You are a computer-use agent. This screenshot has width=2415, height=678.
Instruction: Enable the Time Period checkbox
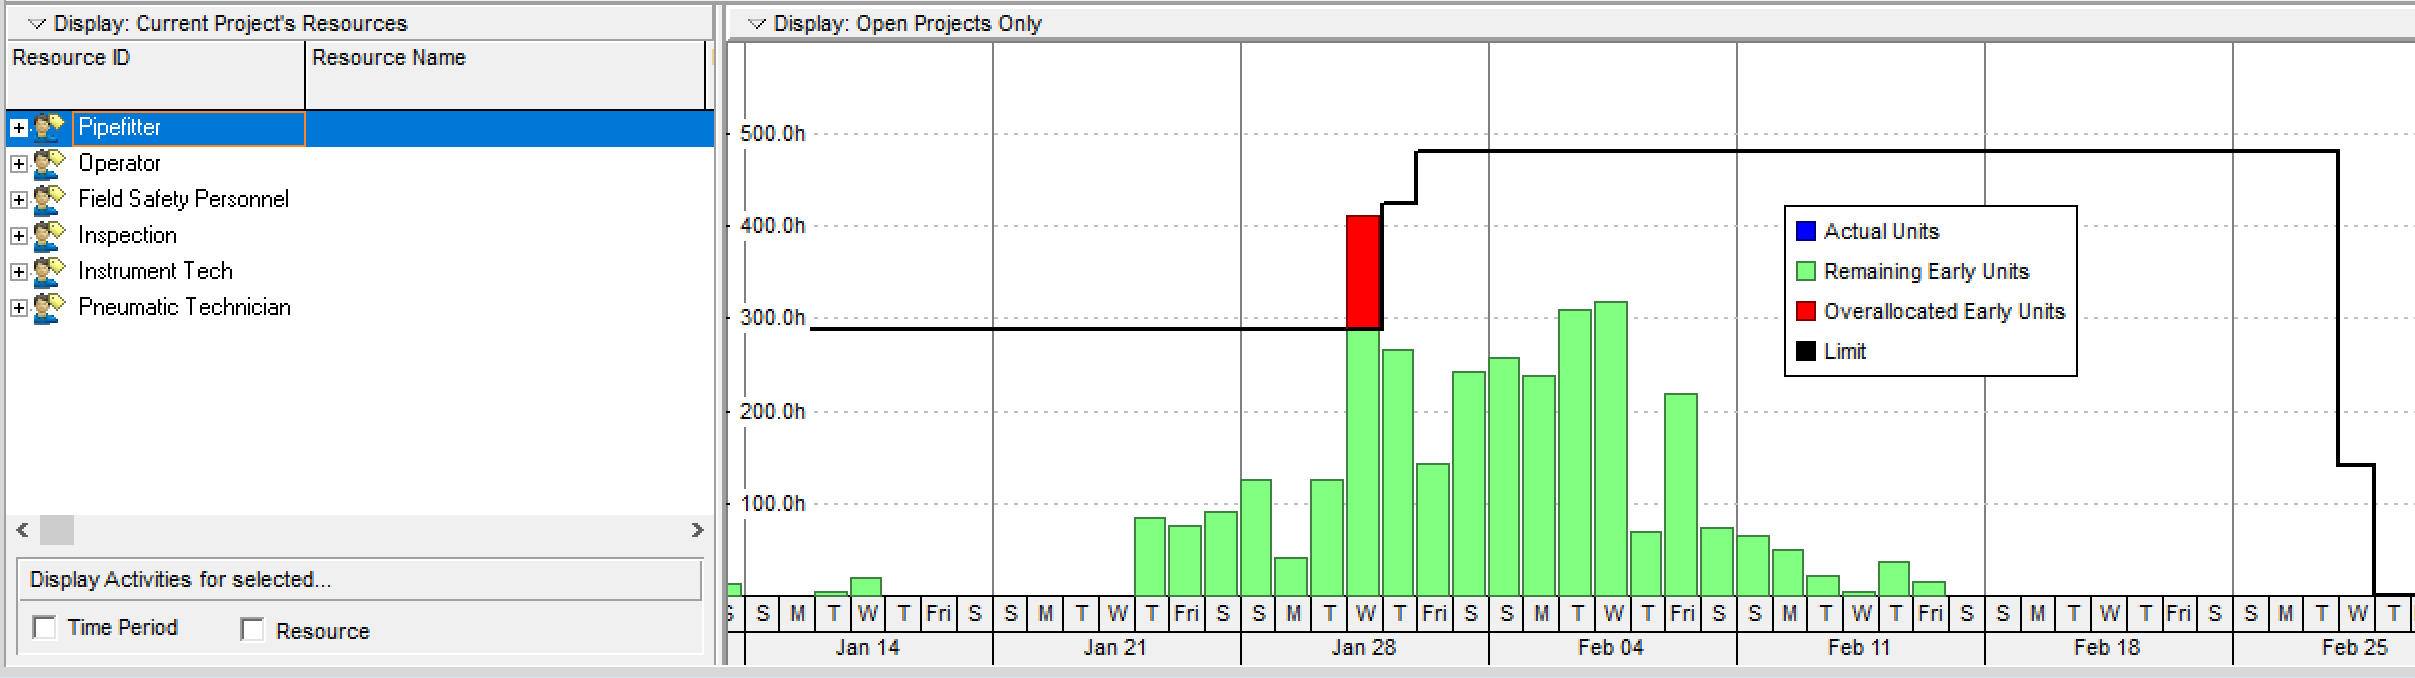point(44,627)
